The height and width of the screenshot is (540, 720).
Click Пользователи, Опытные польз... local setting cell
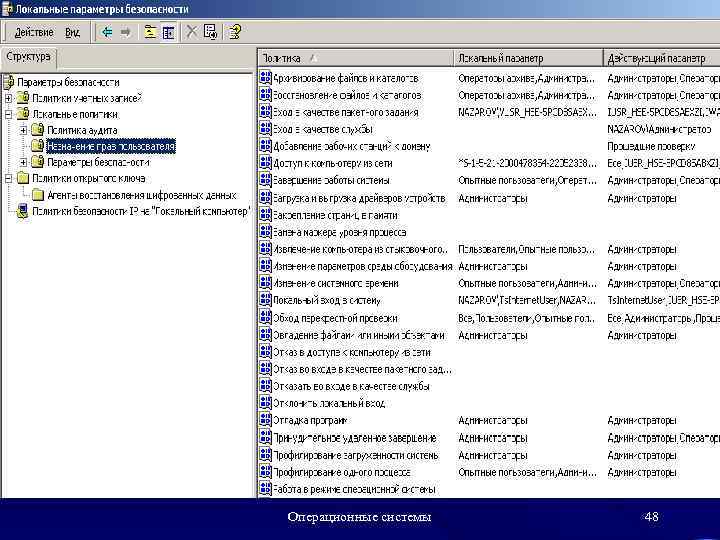click(527, 249)
